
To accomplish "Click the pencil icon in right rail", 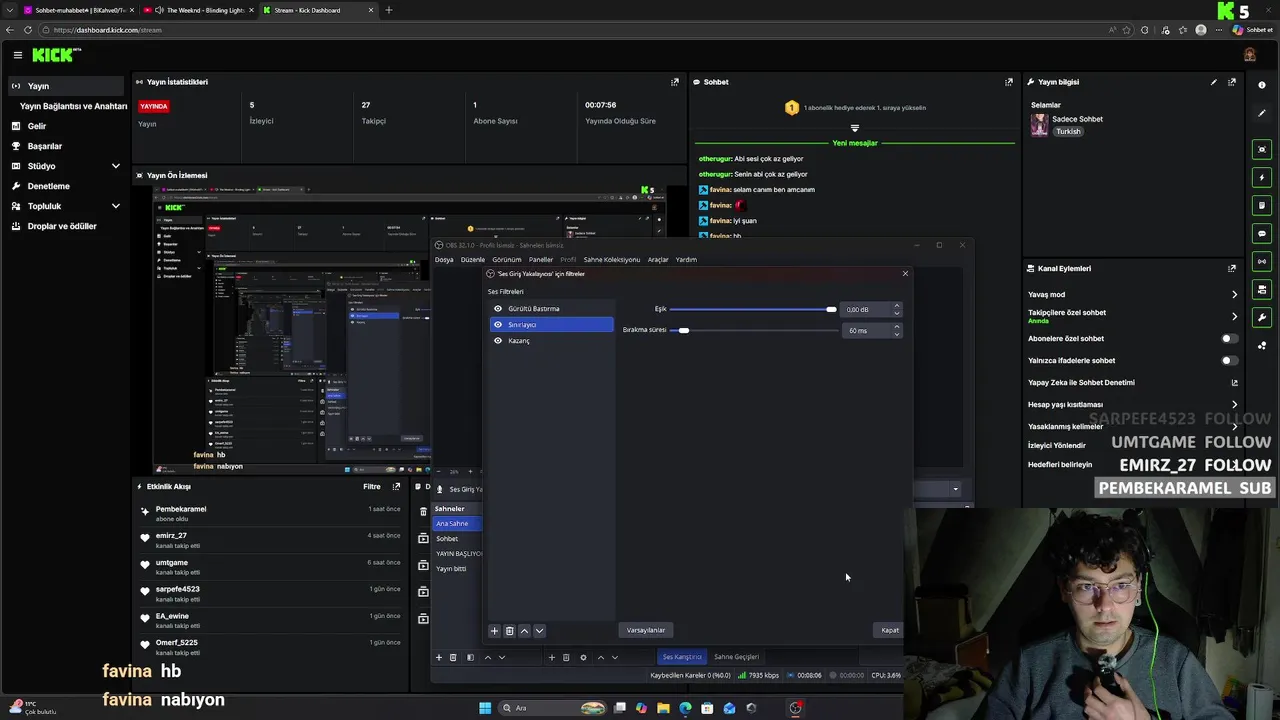I will [1262, 113].
